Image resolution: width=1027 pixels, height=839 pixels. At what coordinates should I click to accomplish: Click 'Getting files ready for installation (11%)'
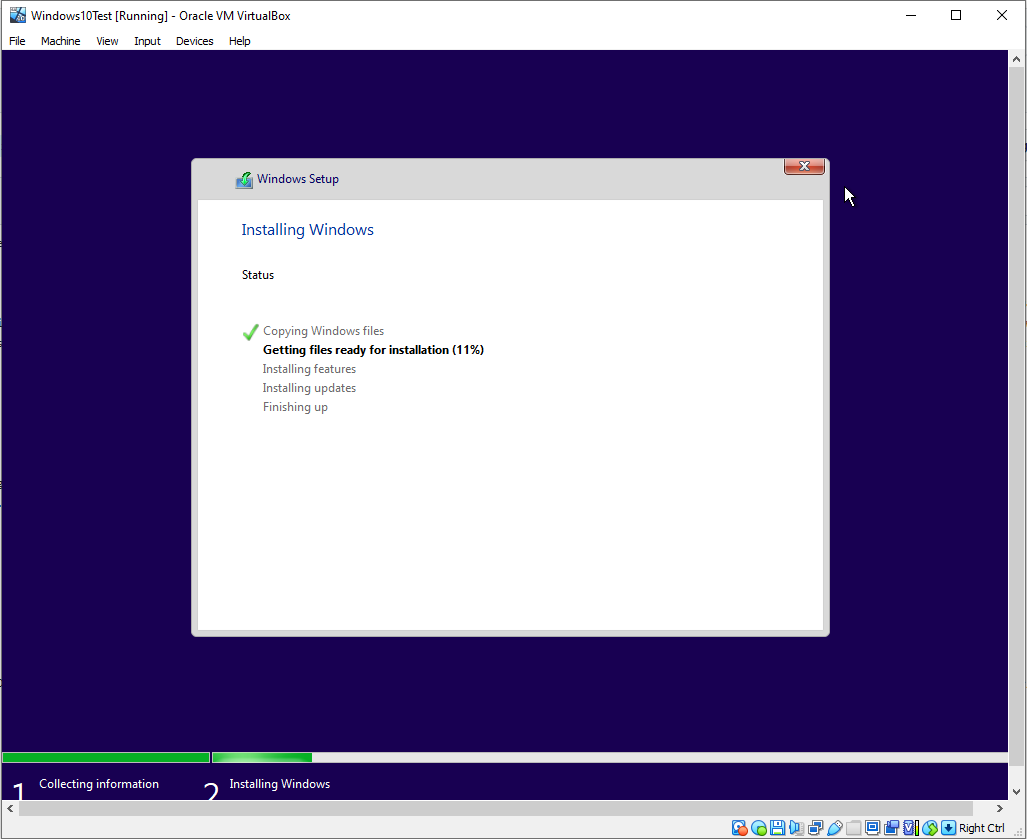tap(373, 350)
